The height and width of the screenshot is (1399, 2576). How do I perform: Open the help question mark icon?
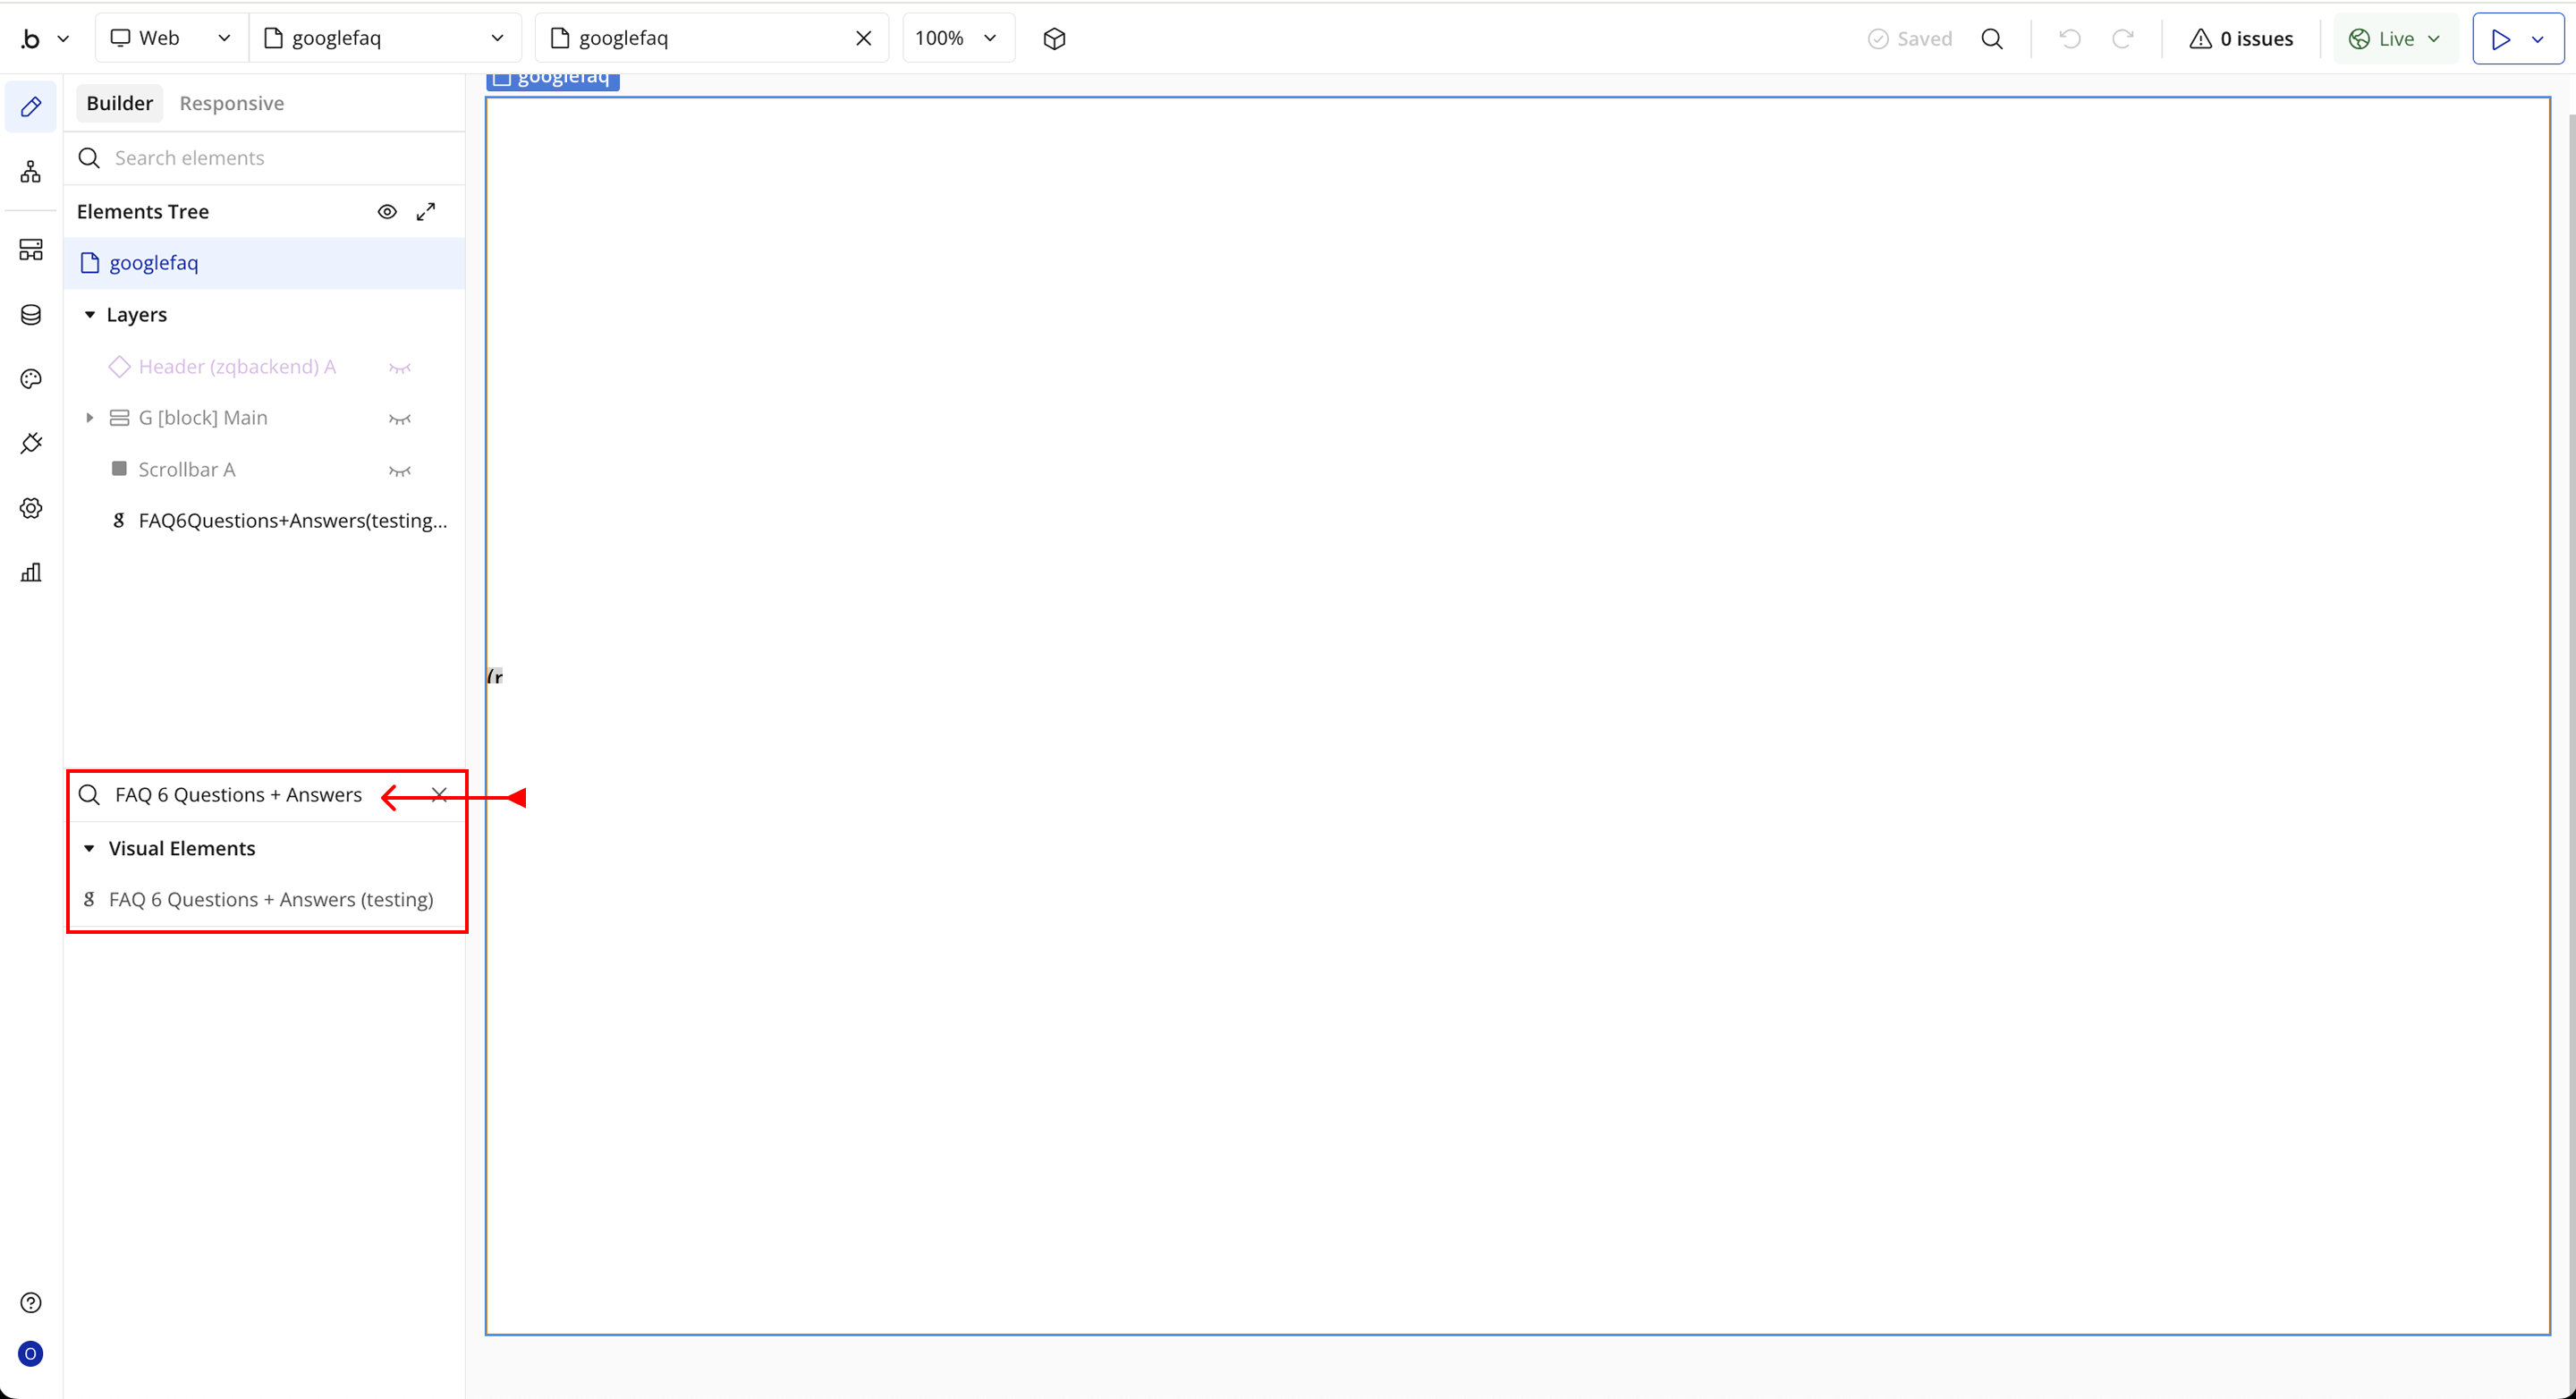[x=31, y=1302]
